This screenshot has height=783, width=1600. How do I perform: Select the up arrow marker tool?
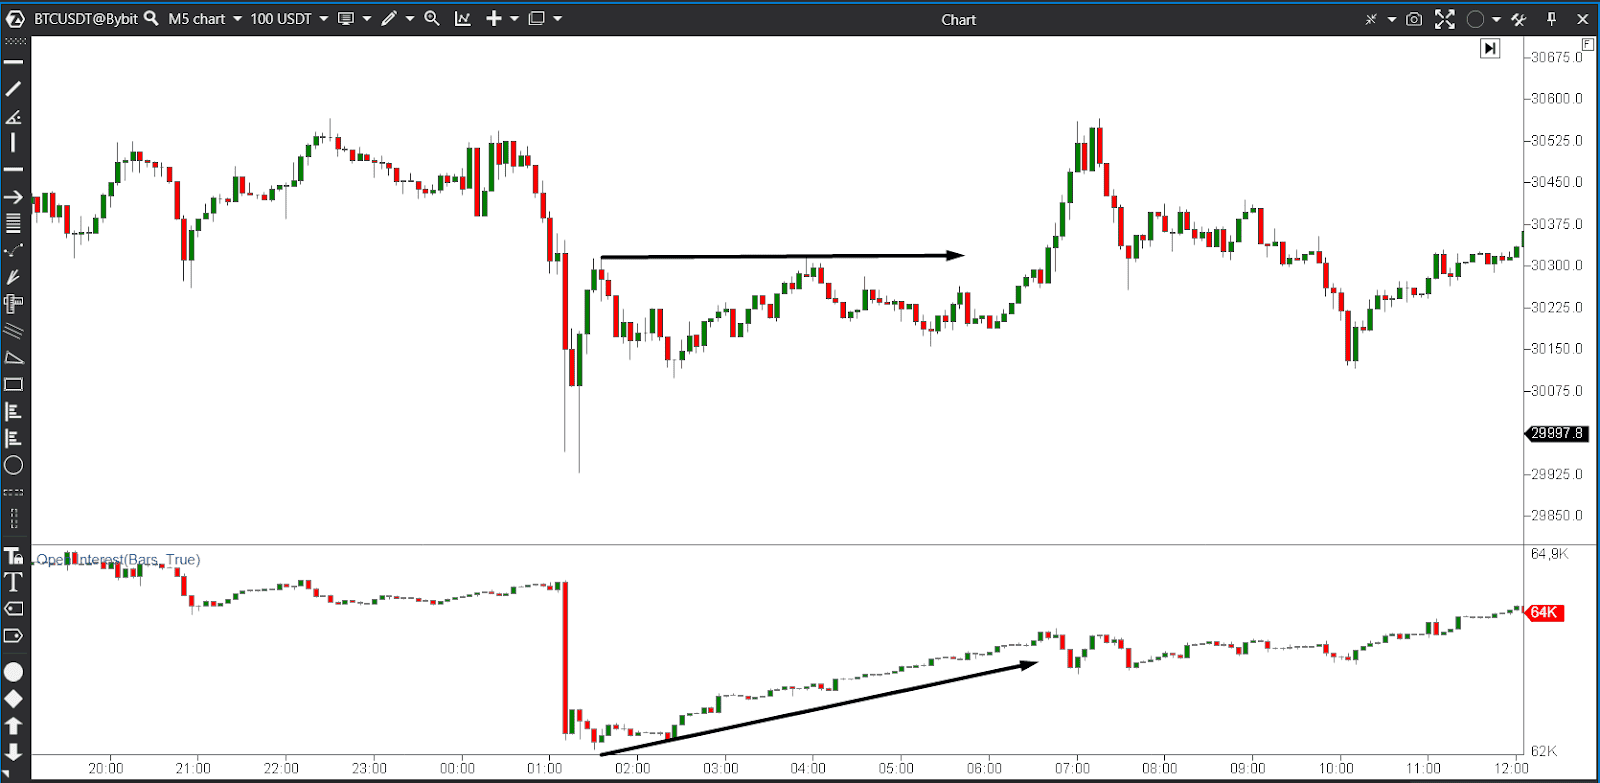click(x=13, y=726)
